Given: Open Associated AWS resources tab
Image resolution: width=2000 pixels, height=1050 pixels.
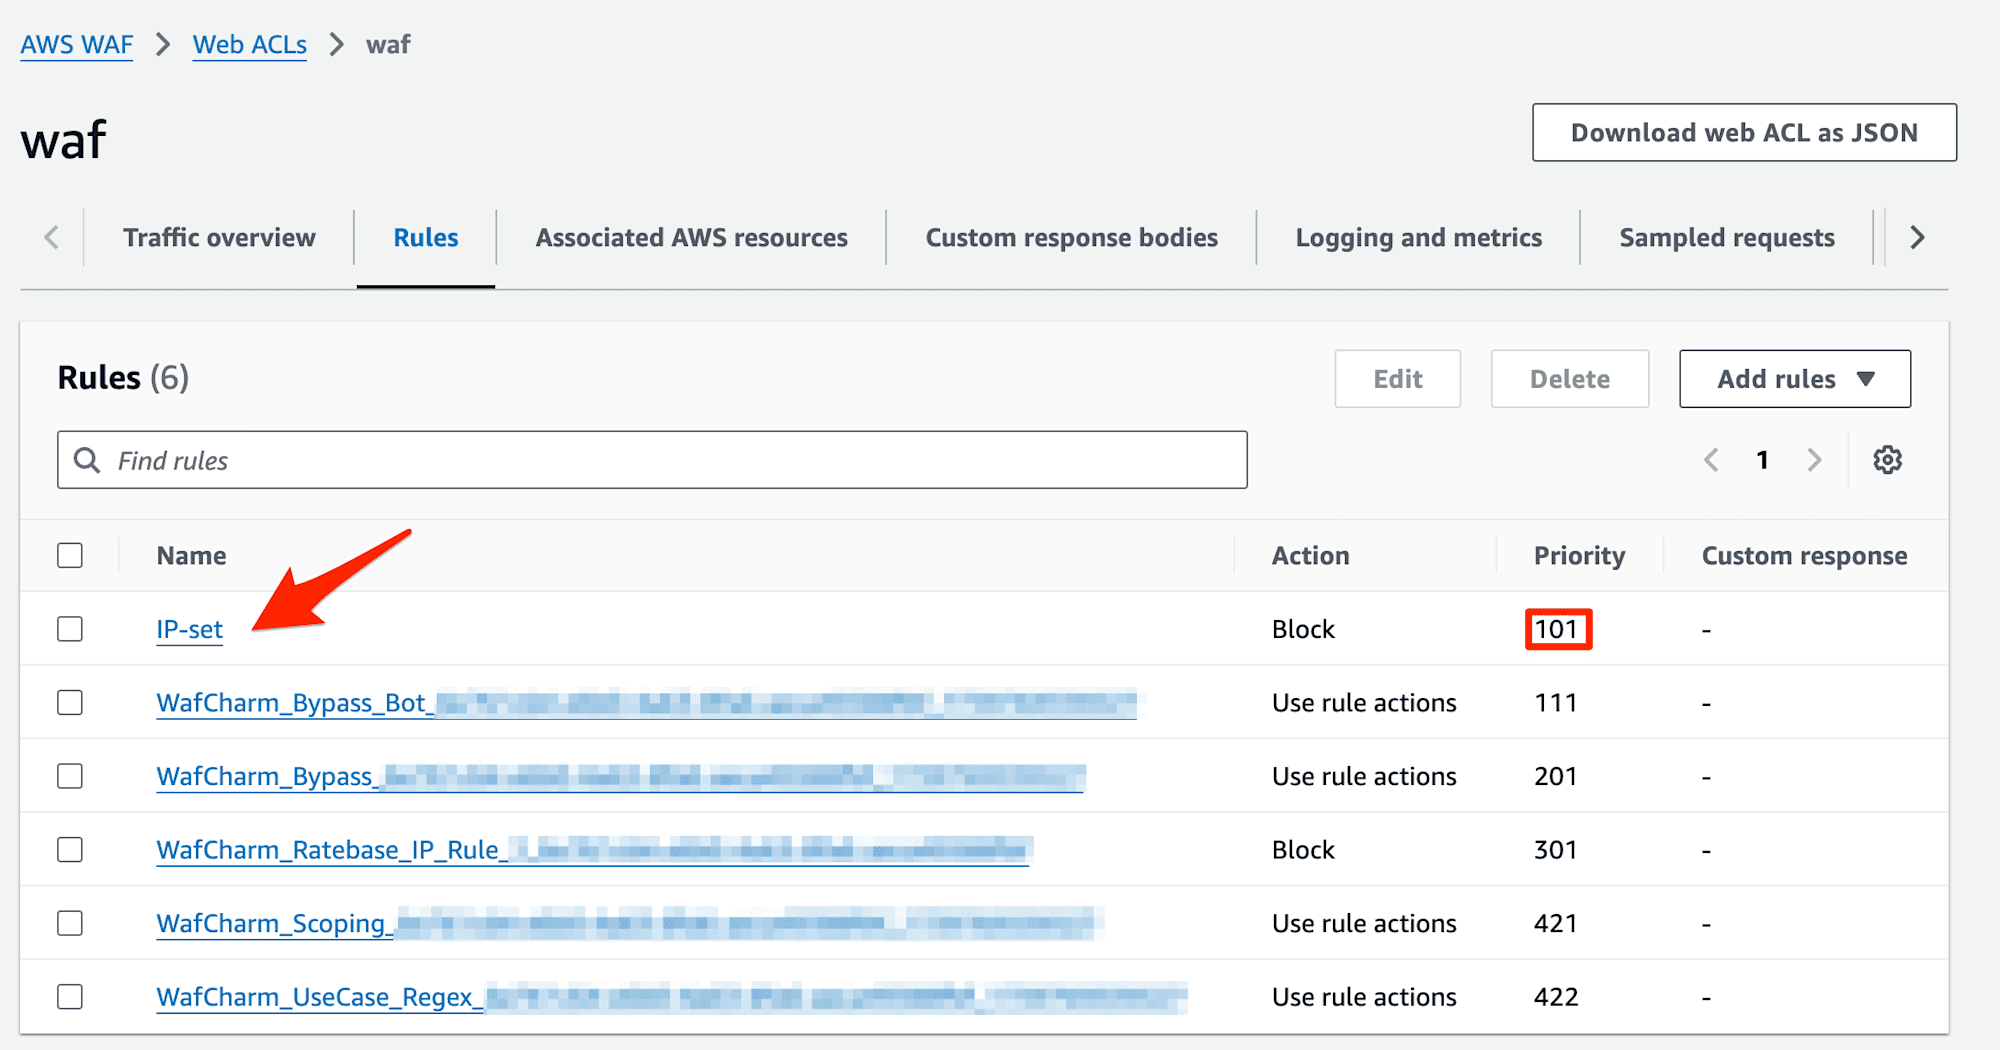Looking at the screenshot, I should pyautogui.click(x=691, y=238).
